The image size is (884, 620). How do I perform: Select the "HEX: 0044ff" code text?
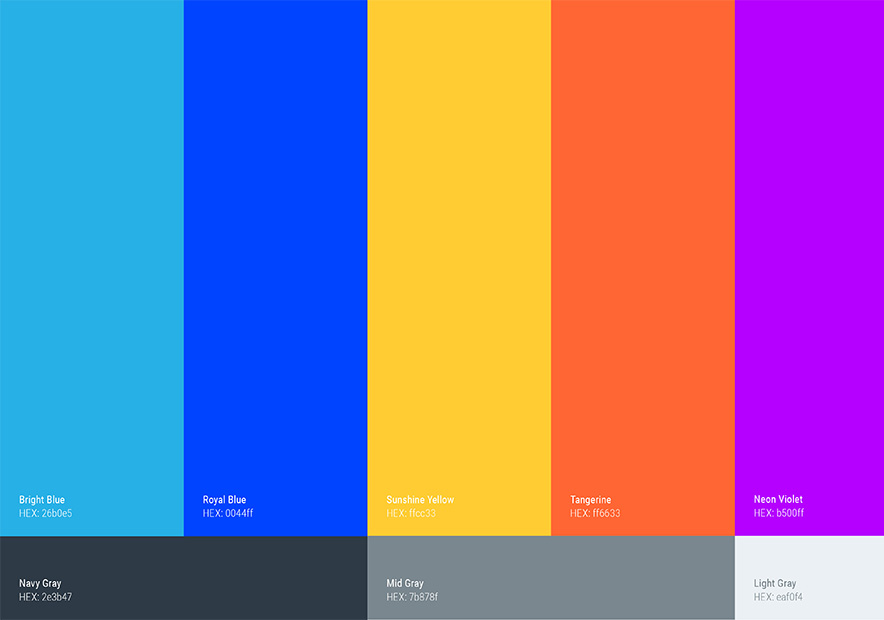click(x=228, y=514)
